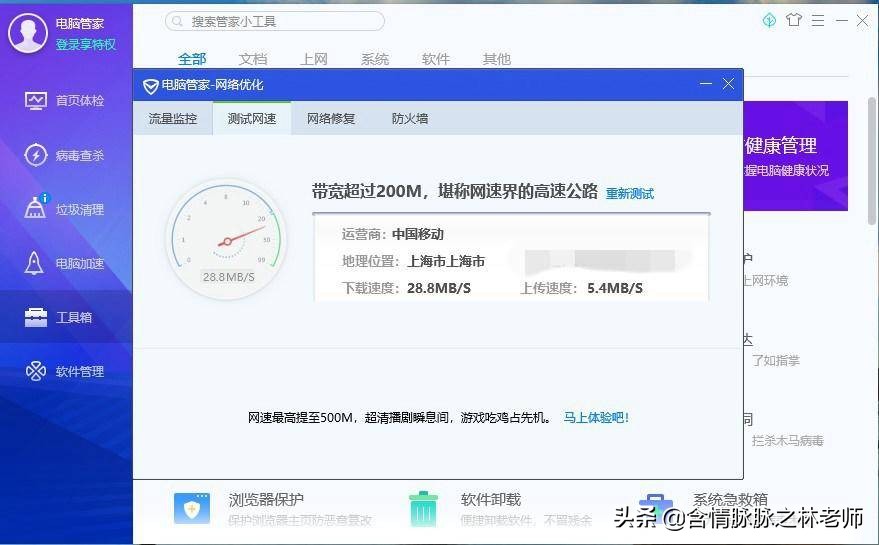Select 工具箱 toolbox in sidebar

66,318
